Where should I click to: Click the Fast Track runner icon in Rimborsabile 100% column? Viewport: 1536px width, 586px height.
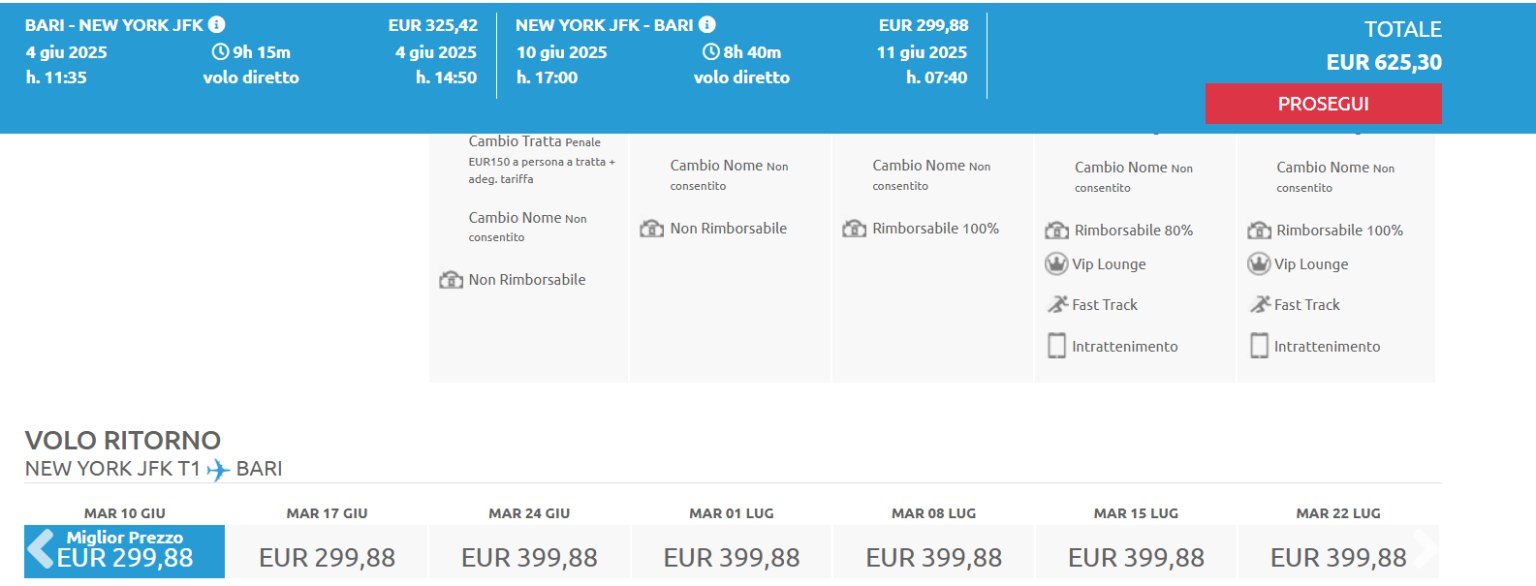click(1259, 305)
